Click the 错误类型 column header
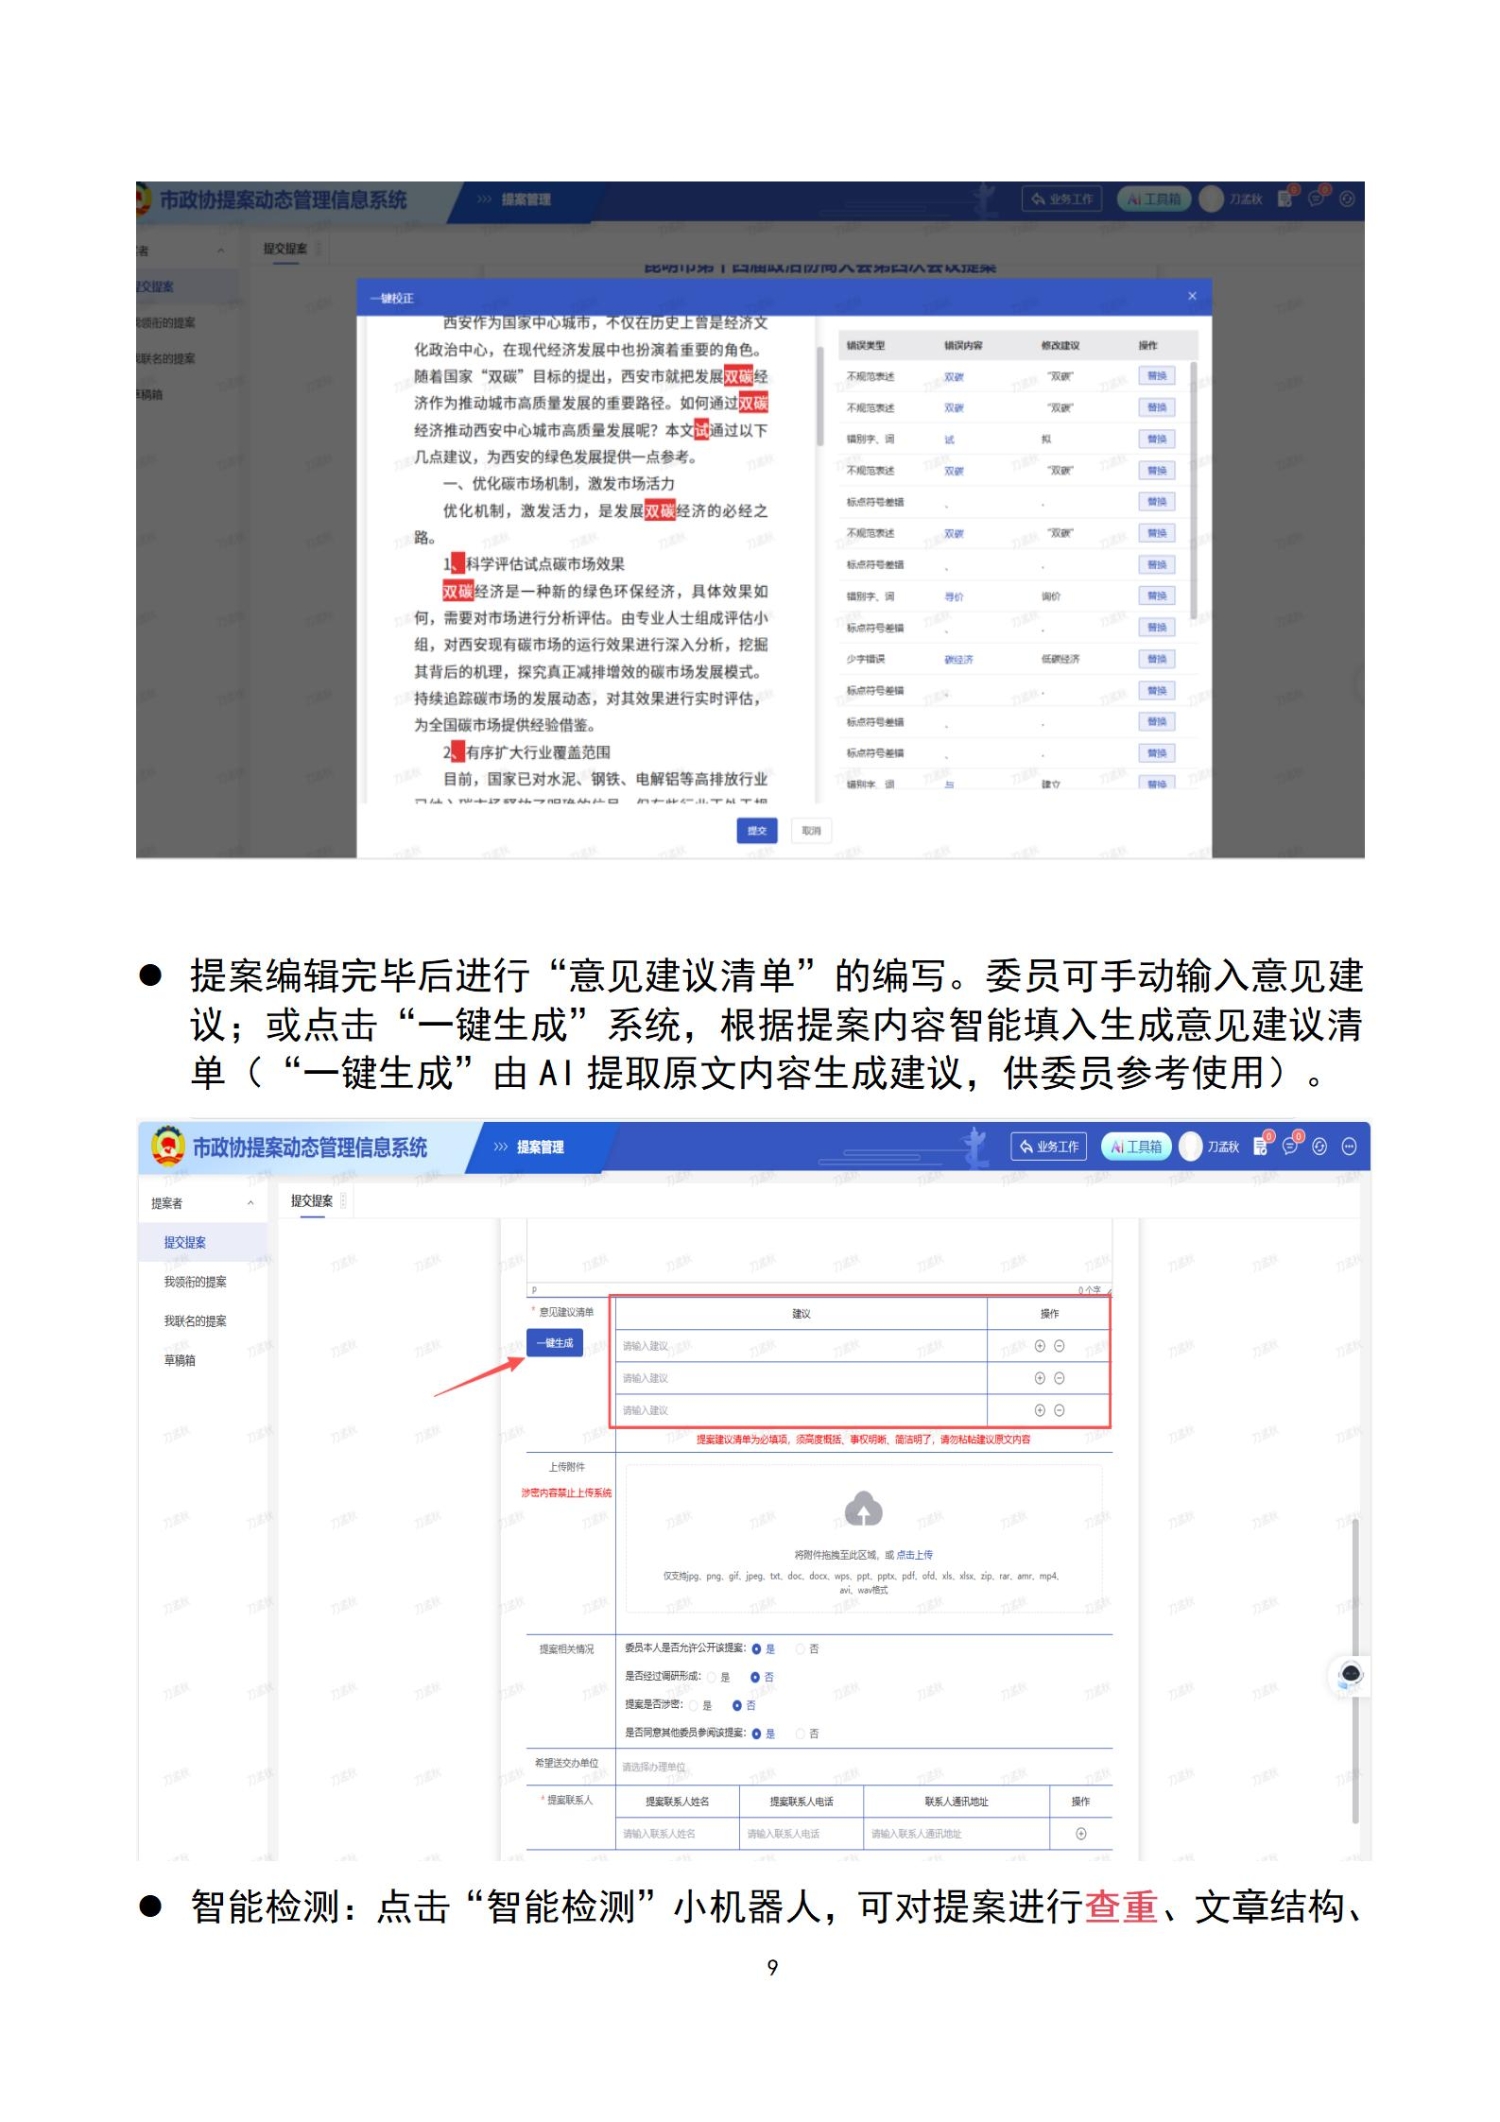Image resolution: width=1500 pixels, height=2122 pixels. (865, 345)
